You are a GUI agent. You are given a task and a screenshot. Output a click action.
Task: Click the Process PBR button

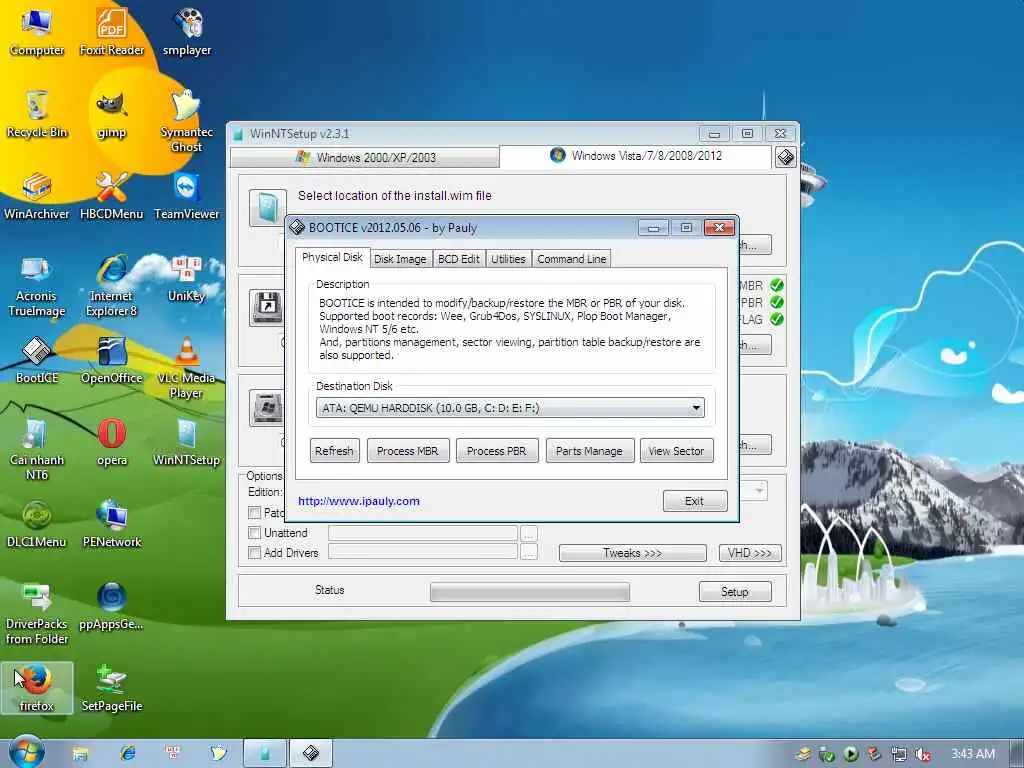496,451
